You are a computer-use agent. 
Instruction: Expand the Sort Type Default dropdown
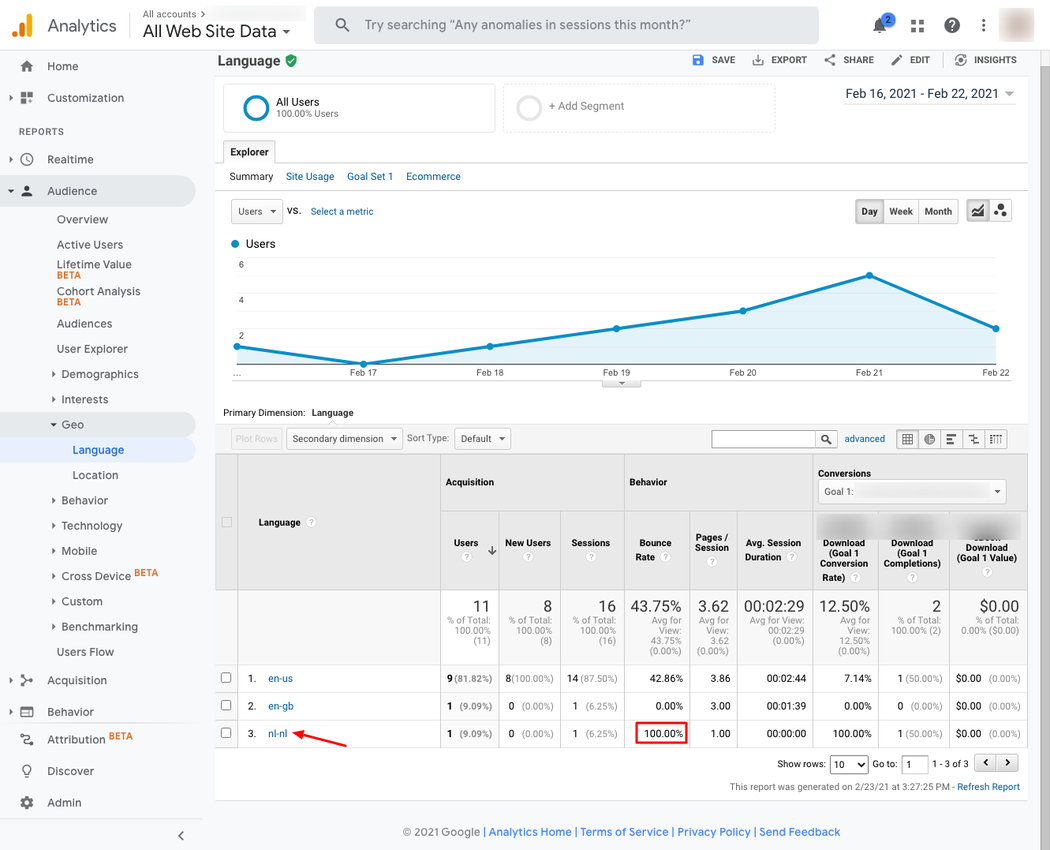483,438
